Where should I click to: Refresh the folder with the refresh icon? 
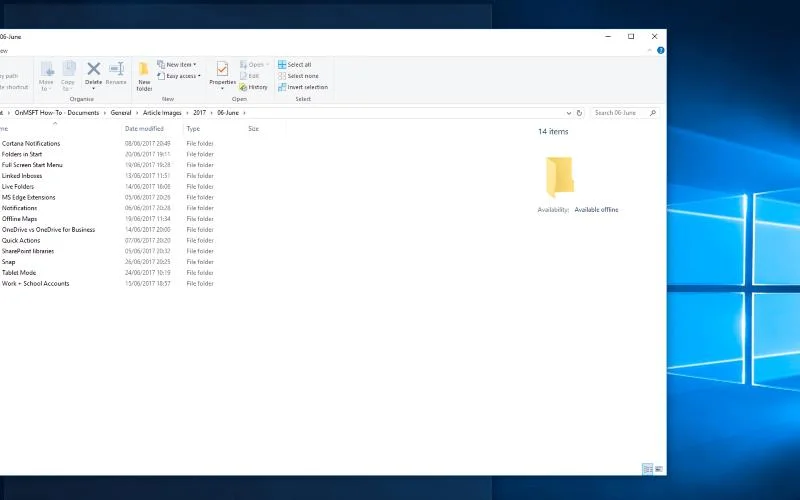[x=579, y=113]
